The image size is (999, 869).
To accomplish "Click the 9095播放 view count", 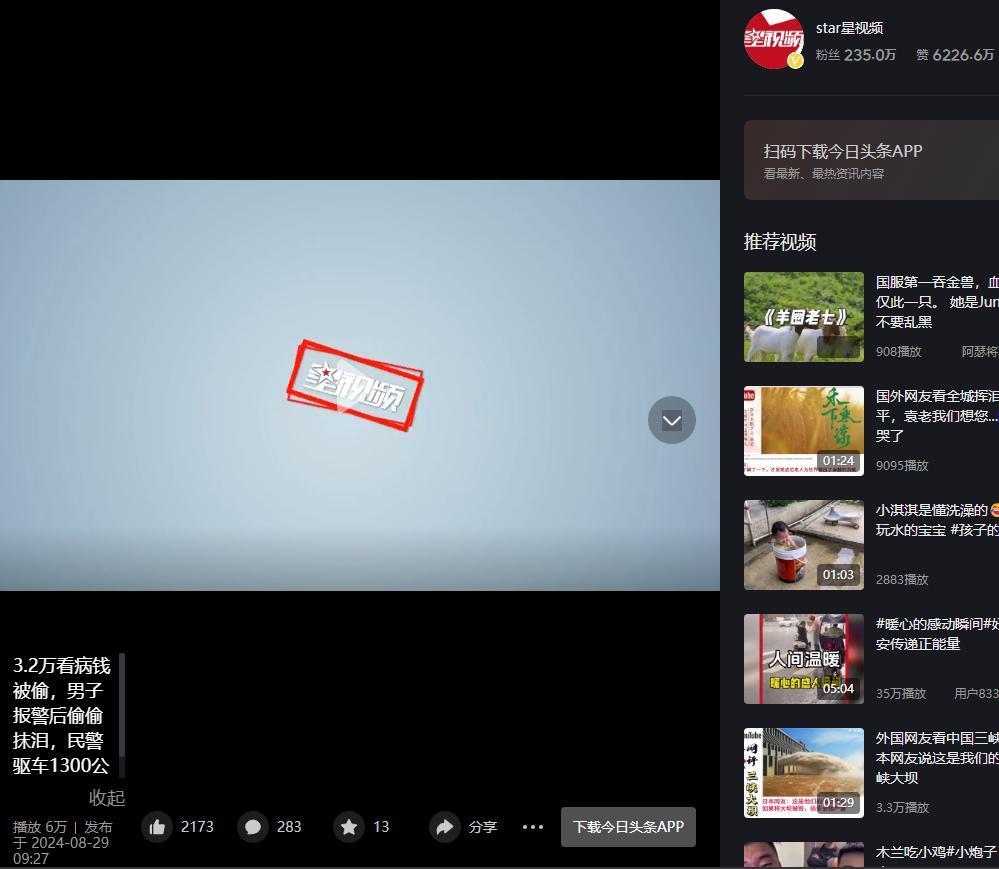I will [902, 466].
